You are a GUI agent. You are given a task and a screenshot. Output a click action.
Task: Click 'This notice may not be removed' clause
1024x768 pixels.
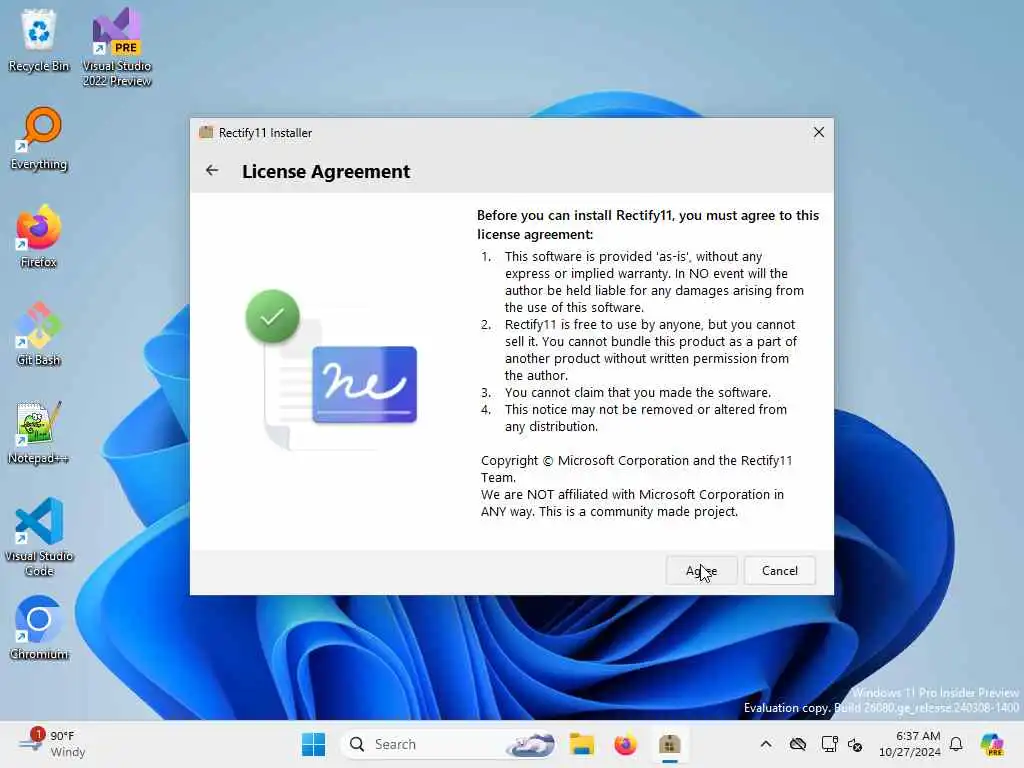[x=645, y=418]
